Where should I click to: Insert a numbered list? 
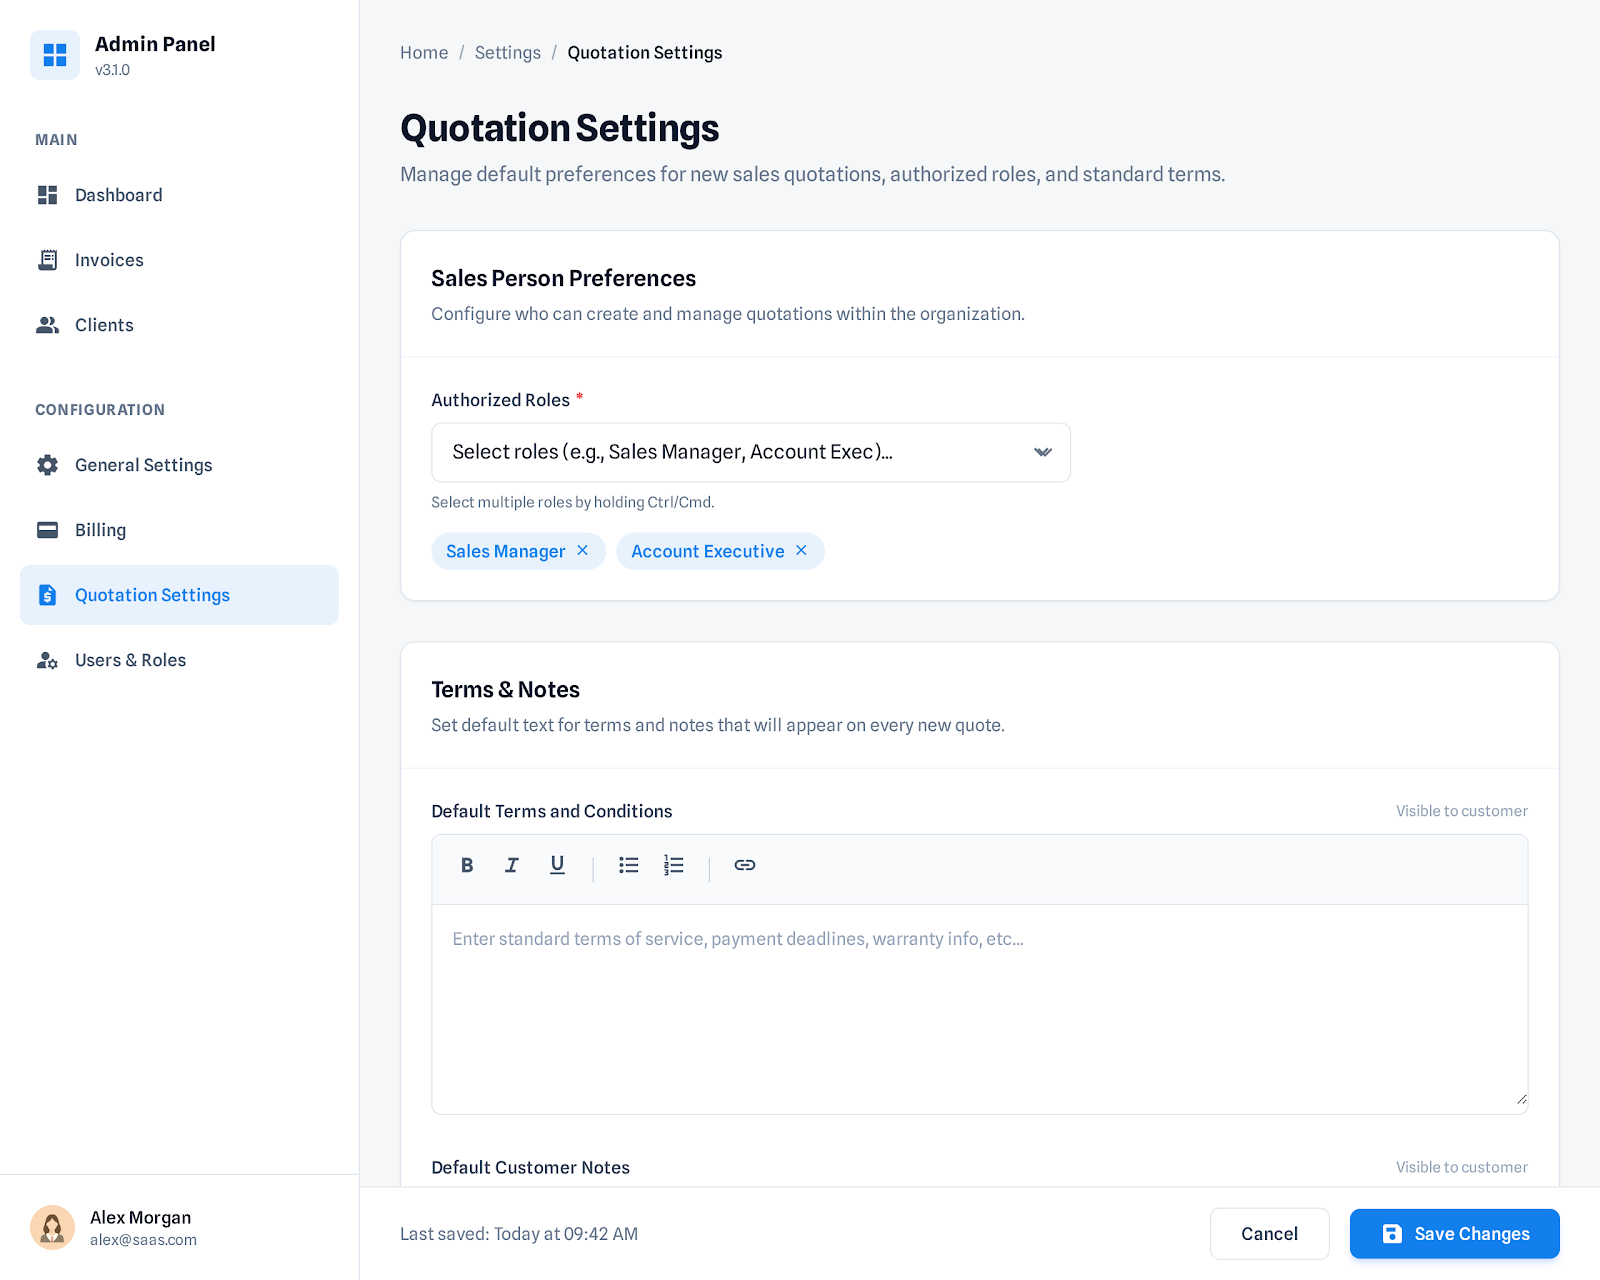[674, 865]
